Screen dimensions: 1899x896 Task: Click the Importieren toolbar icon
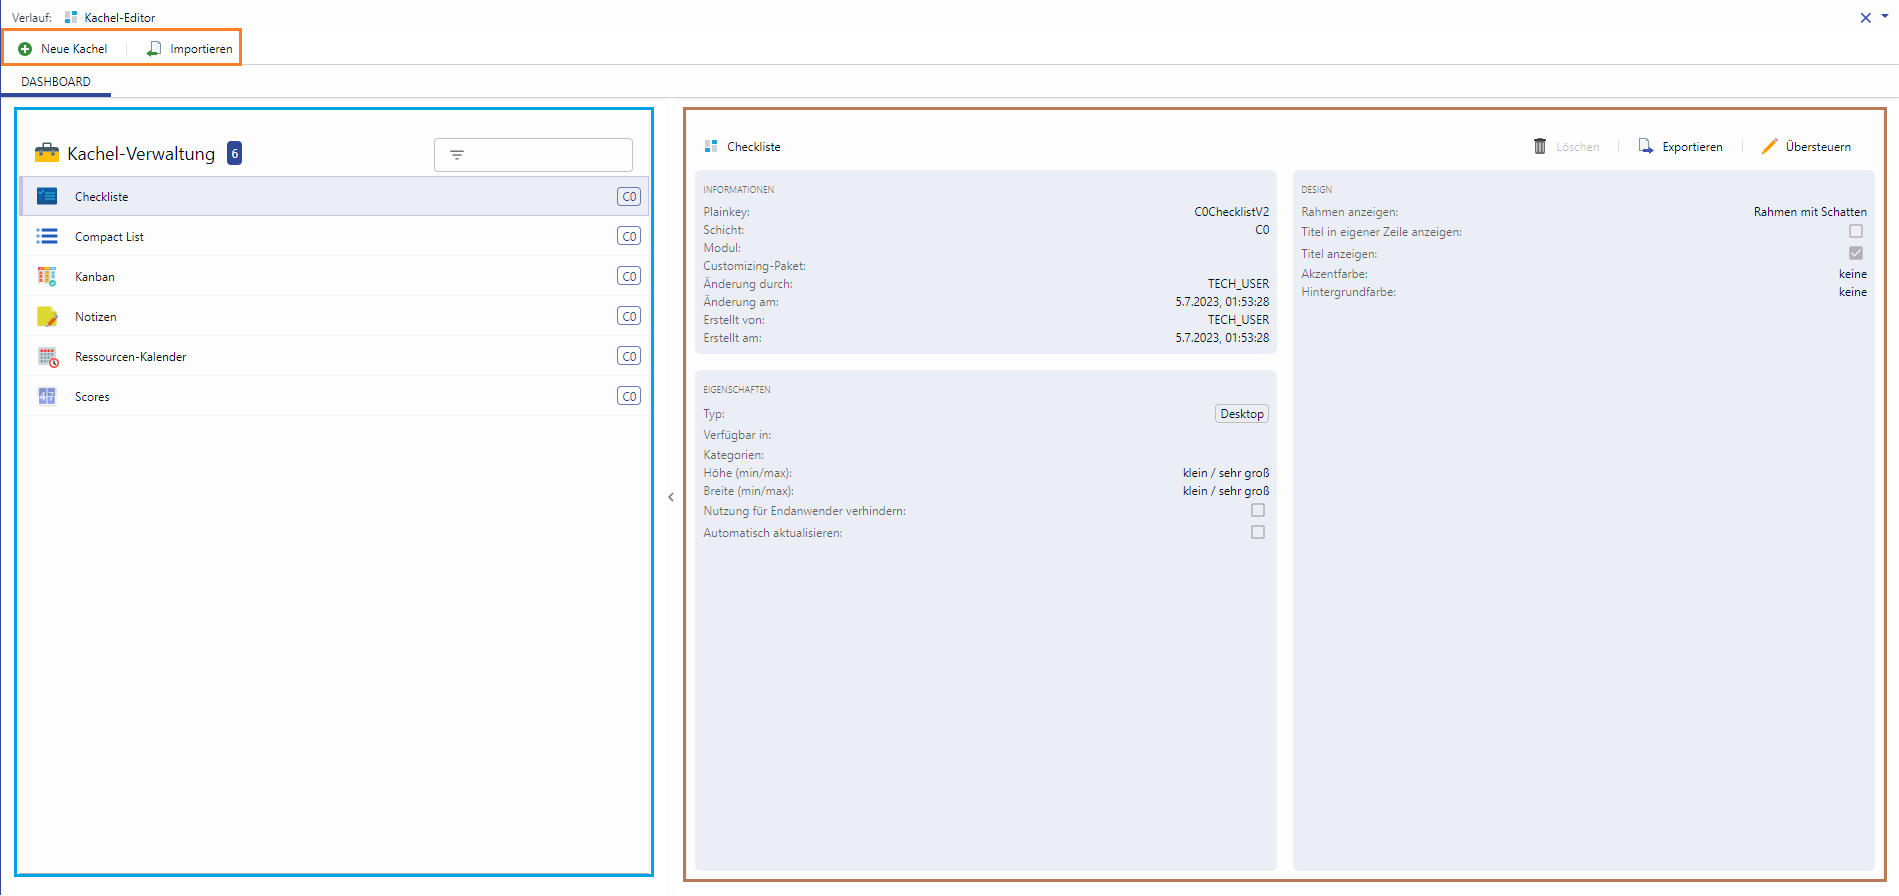pos(154,49)
